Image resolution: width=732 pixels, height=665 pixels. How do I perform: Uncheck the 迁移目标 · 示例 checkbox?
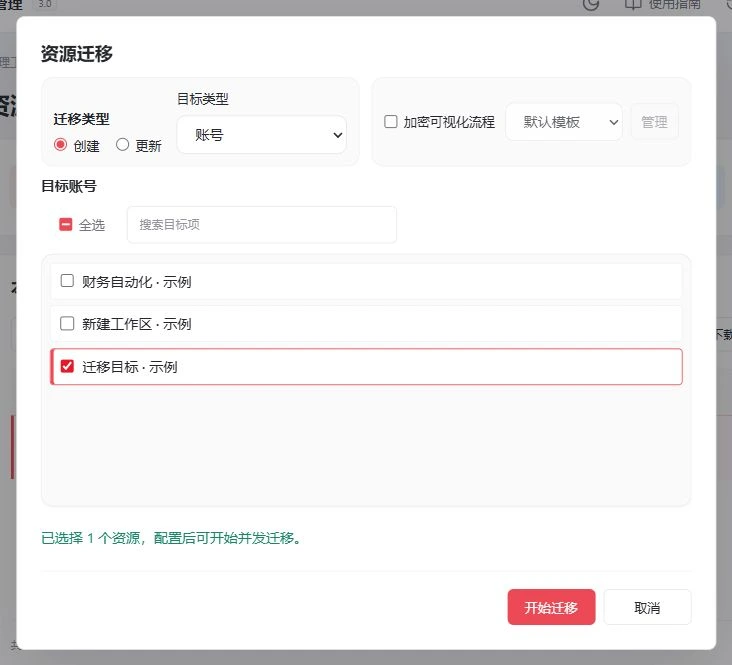click(x=67, y=366)
